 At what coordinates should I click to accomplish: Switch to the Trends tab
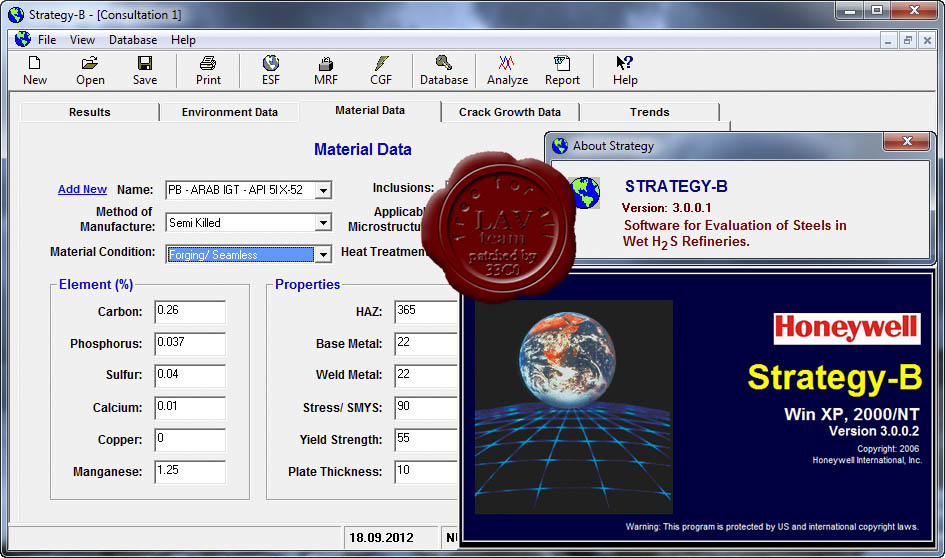pyautogui.click(x=650, y=112)
